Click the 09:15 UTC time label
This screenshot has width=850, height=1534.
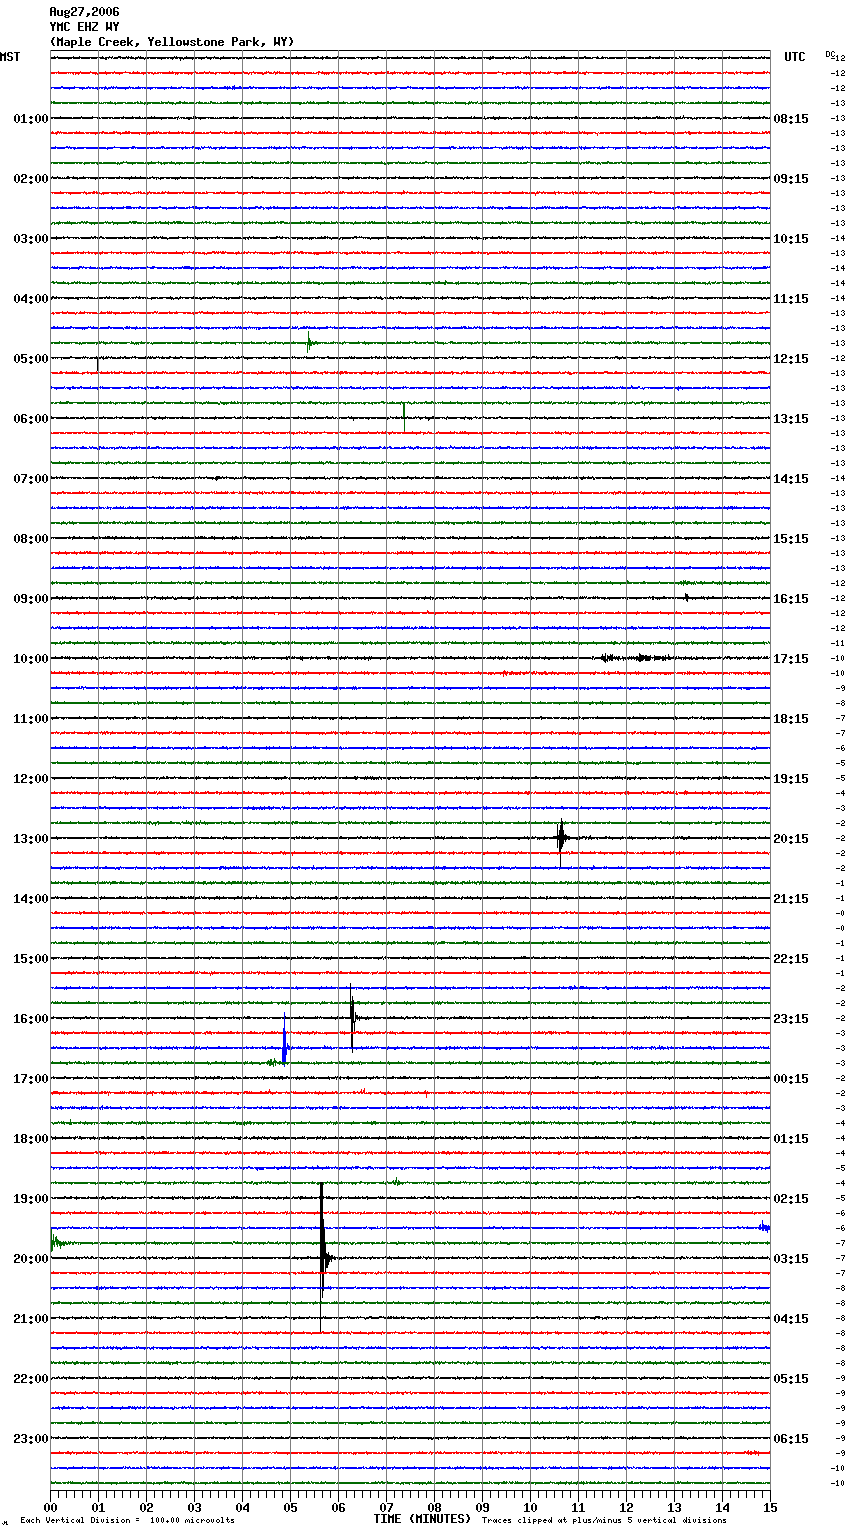click(x=791, y=179)
